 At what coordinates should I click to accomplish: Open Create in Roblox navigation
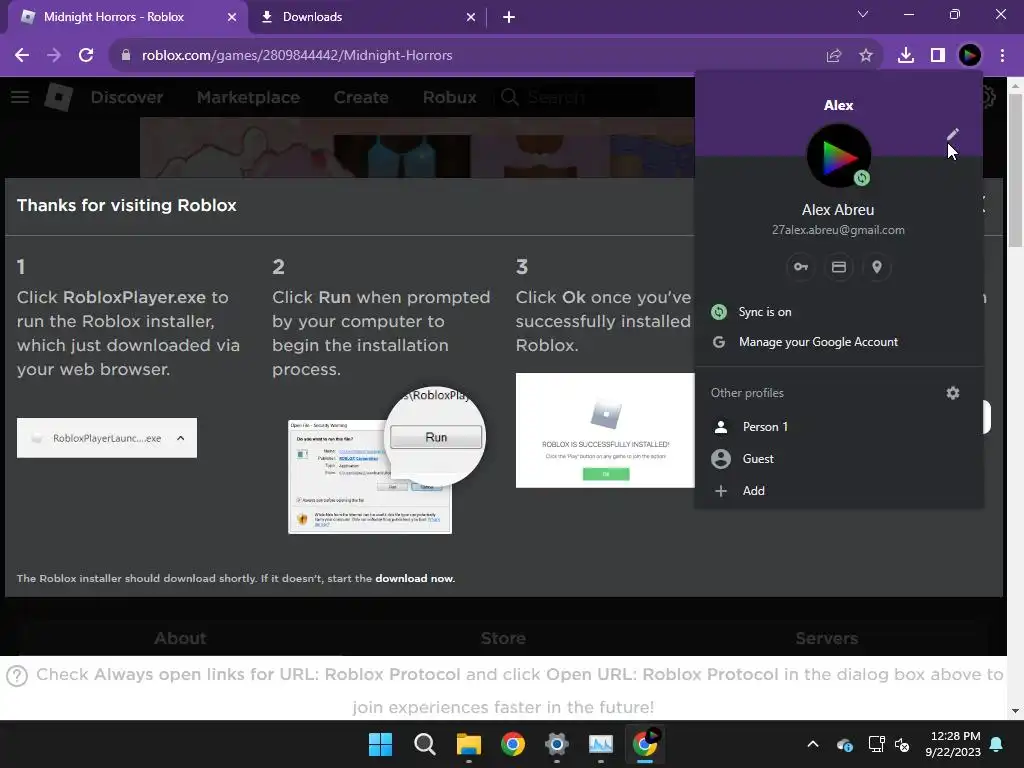361,97
